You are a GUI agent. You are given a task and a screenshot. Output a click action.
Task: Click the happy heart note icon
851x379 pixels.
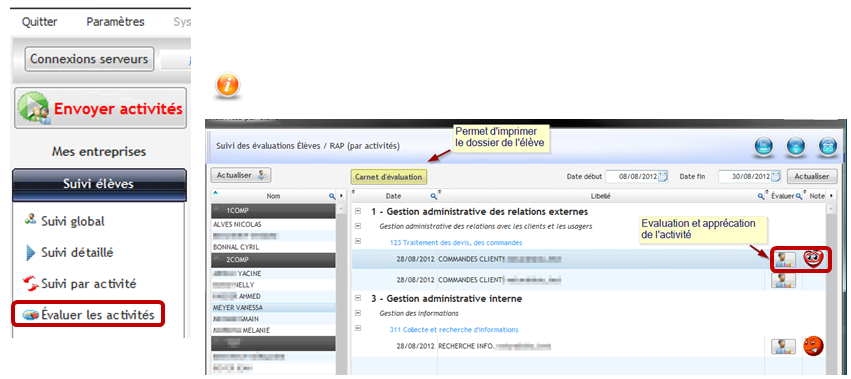tap(813, 259)
